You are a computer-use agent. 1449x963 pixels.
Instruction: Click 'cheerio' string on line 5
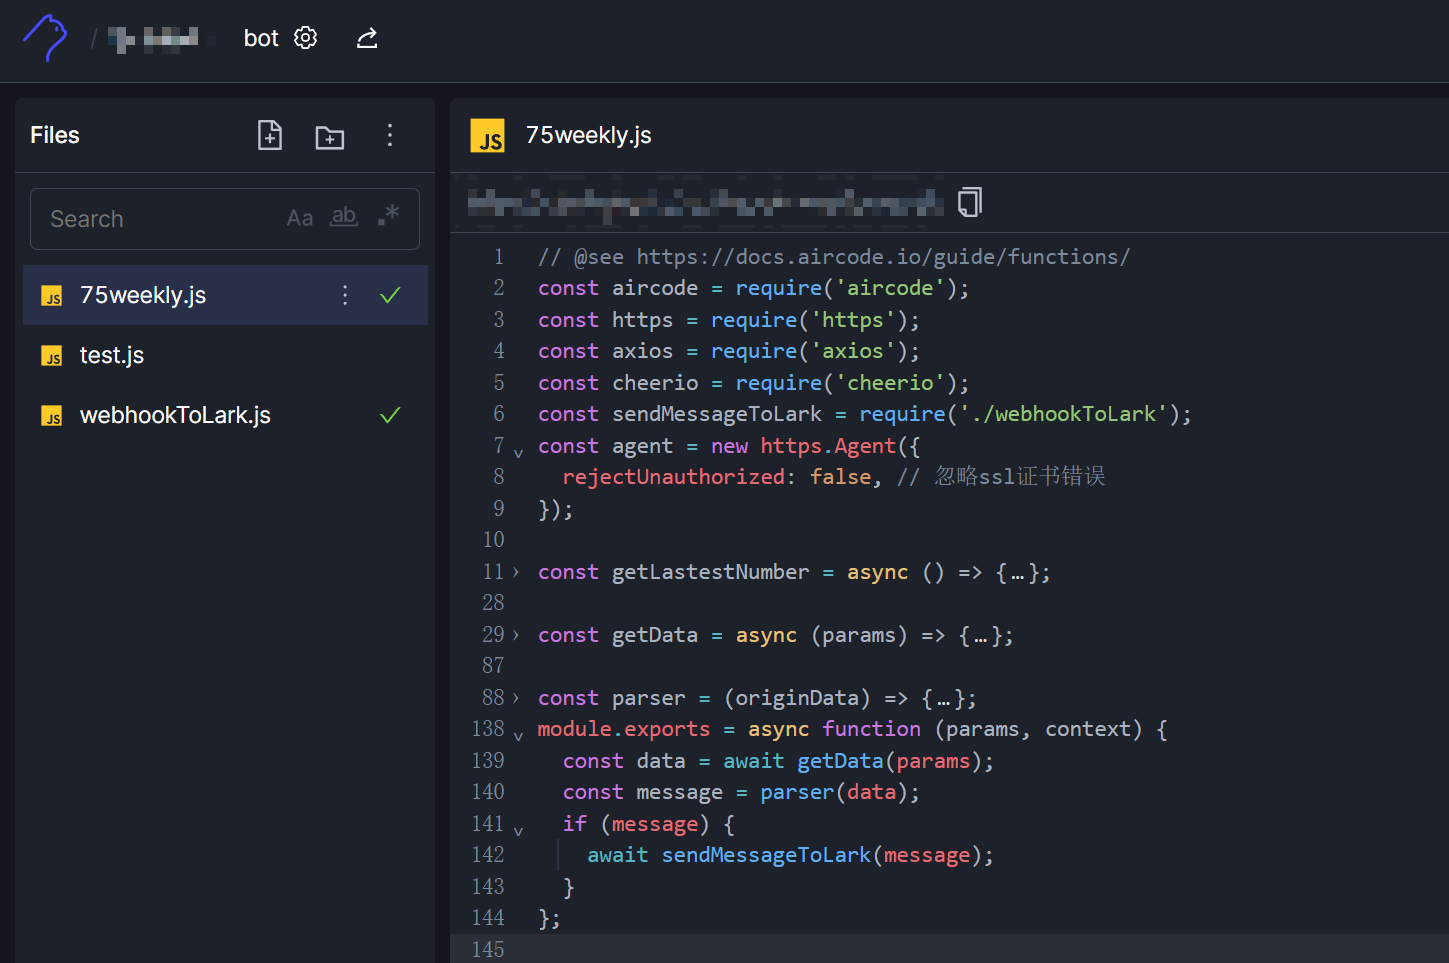coord(890,383)
